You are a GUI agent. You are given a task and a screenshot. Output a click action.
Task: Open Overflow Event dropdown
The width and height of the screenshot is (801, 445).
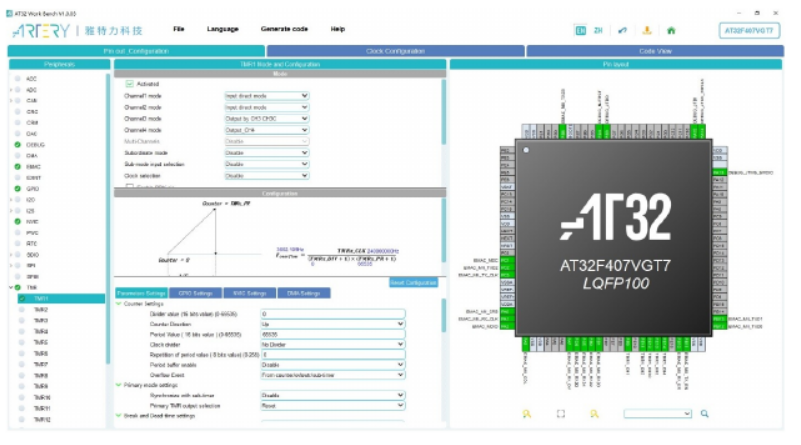pyautogui.click(x=333, y=375)
